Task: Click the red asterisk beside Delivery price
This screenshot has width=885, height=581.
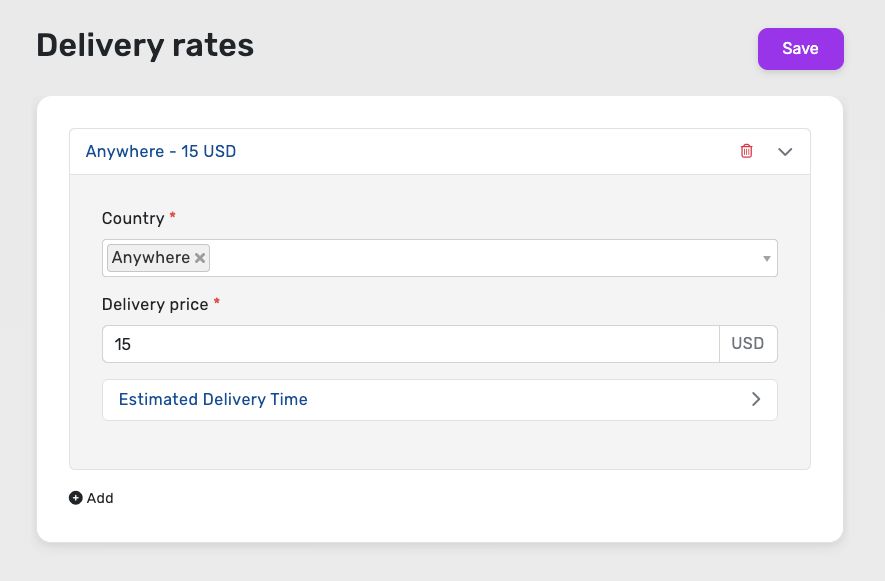Action: point(217,302)
